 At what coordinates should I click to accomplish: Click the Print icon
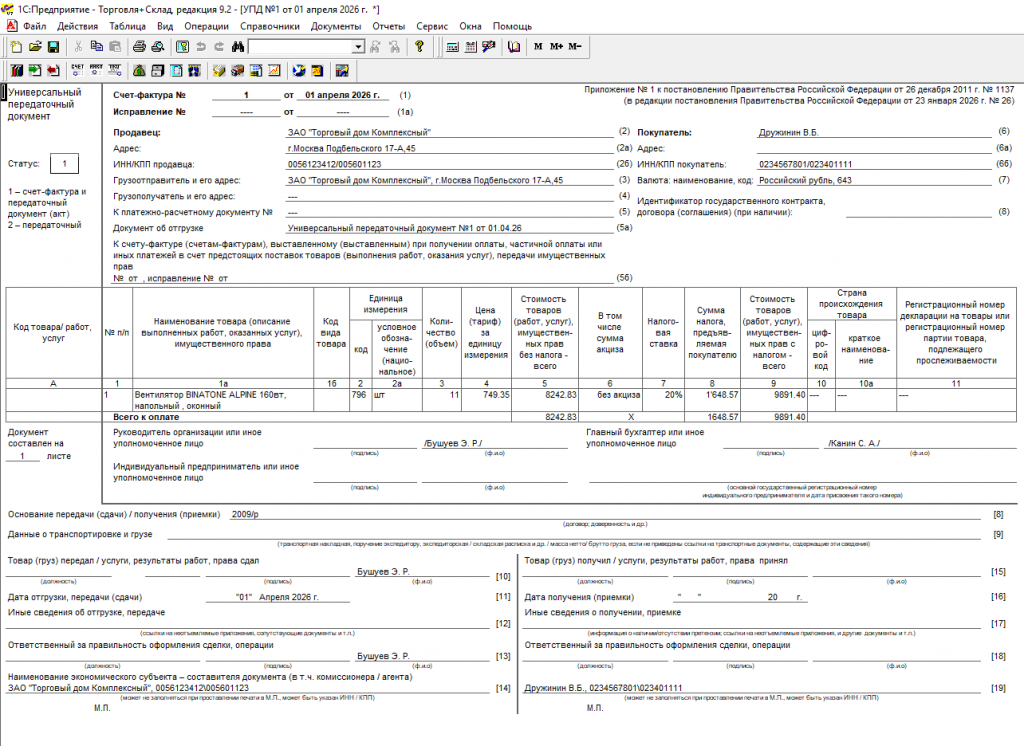(x=139, y=46)
